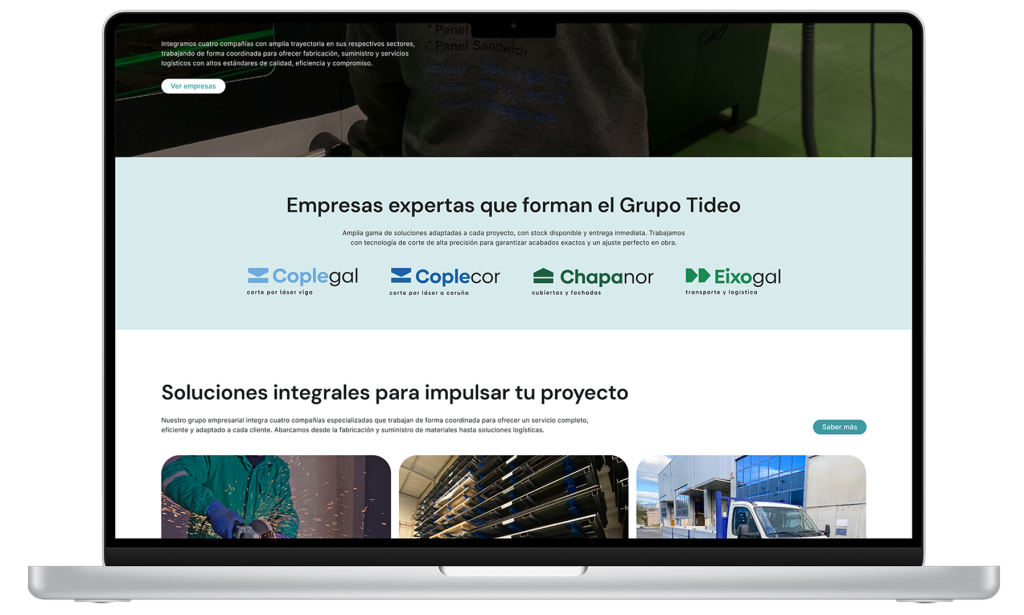Open the Coplegal company logo

(x=302, y=281)
